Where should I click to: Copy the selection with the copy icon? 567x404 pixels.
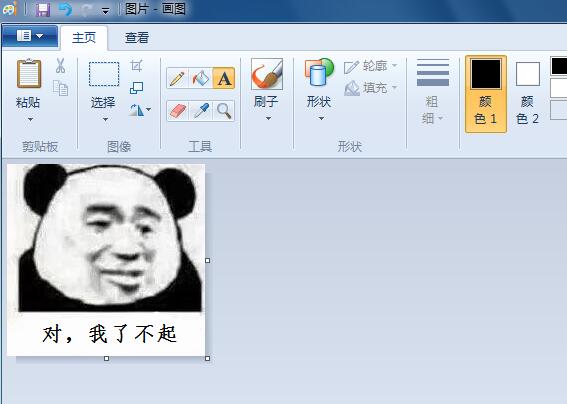60,88
